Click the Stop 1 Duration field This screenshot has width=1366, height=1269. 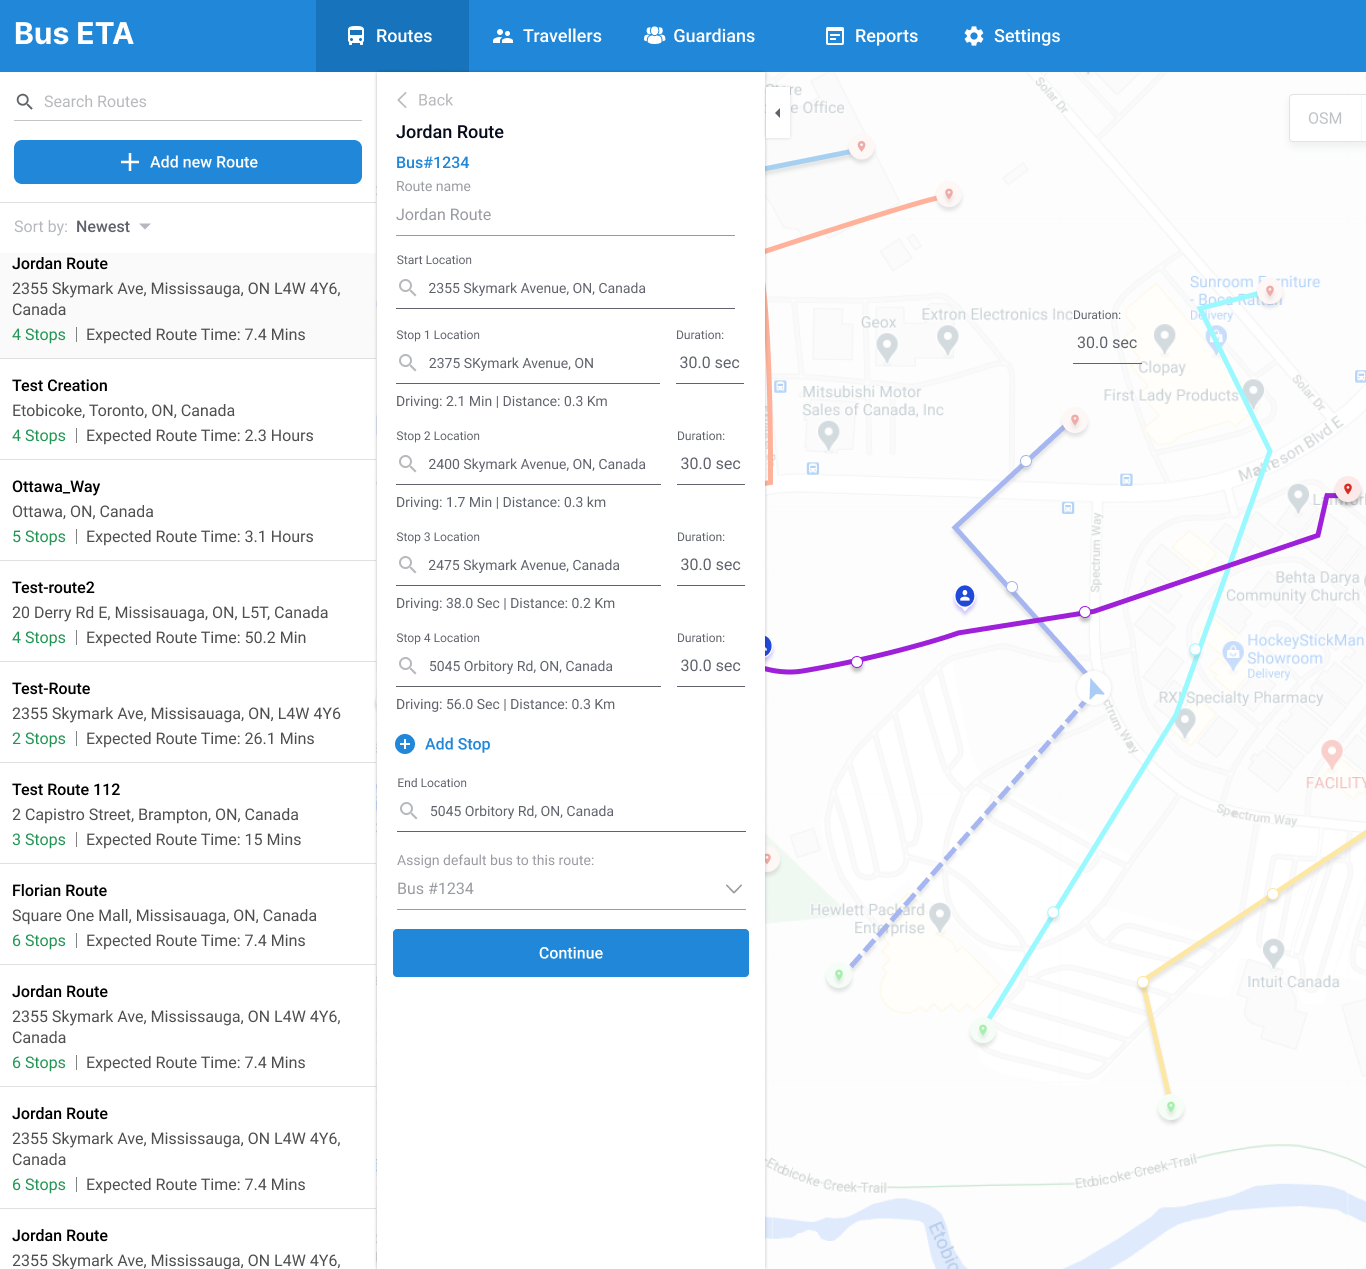click(x=709, y=363)
